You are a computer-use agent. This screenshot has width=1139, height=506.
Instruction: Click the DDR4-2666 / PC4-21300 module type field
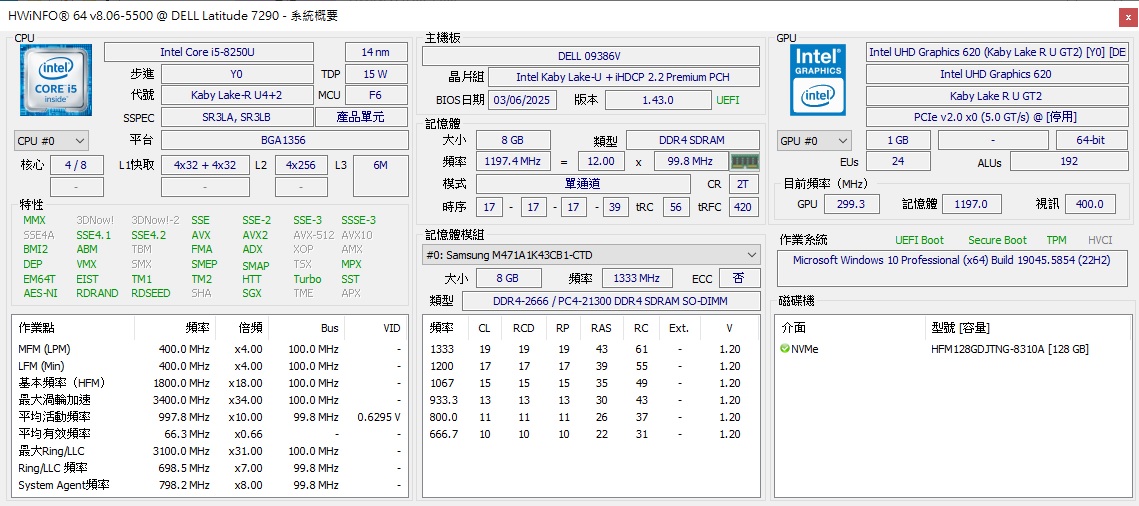tap(610, 301)
